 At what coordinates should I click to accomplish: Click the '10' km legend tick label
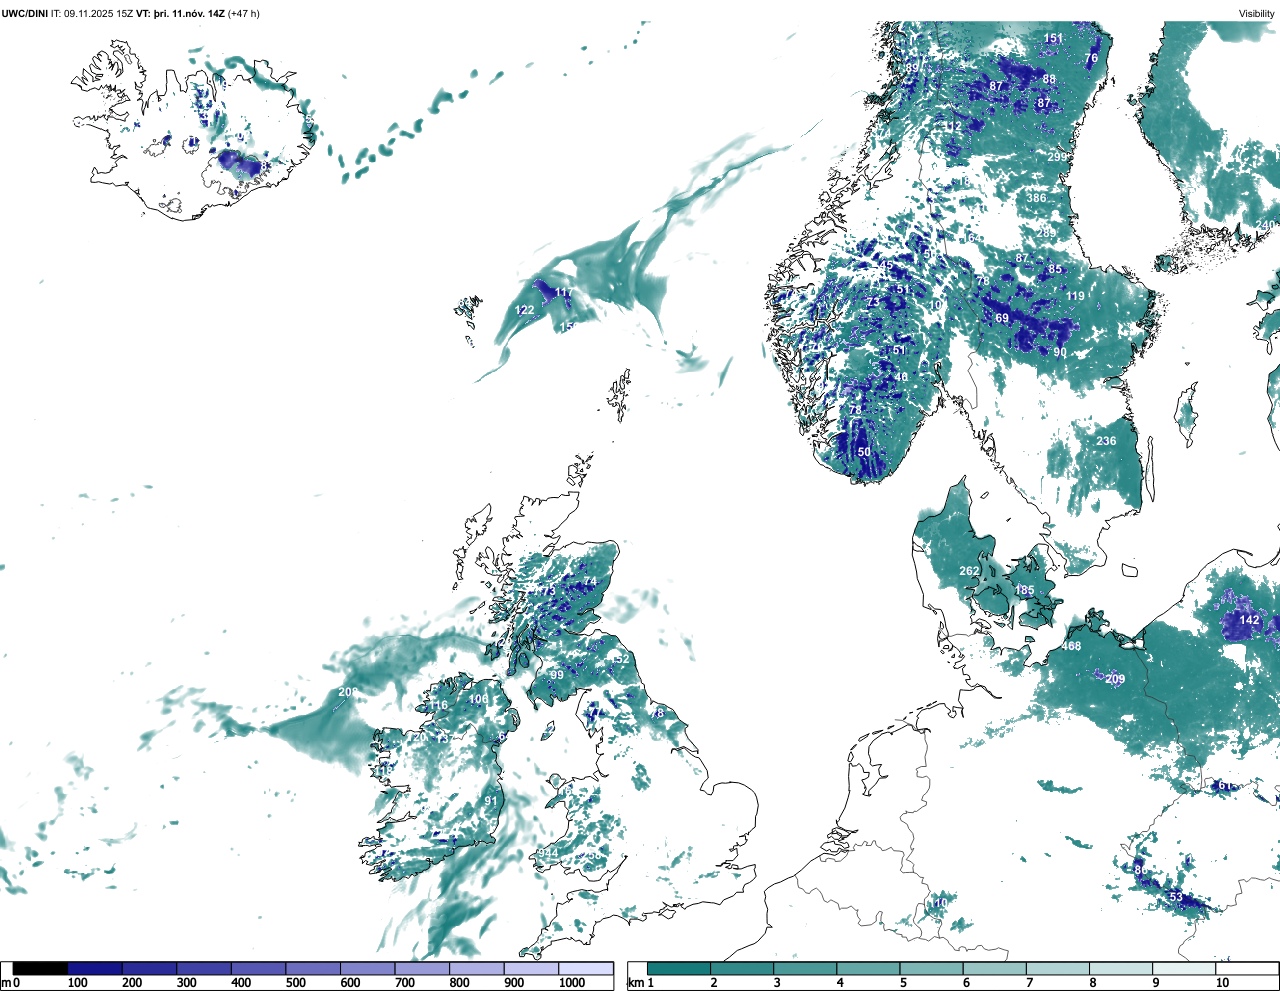pos(1222,983)
